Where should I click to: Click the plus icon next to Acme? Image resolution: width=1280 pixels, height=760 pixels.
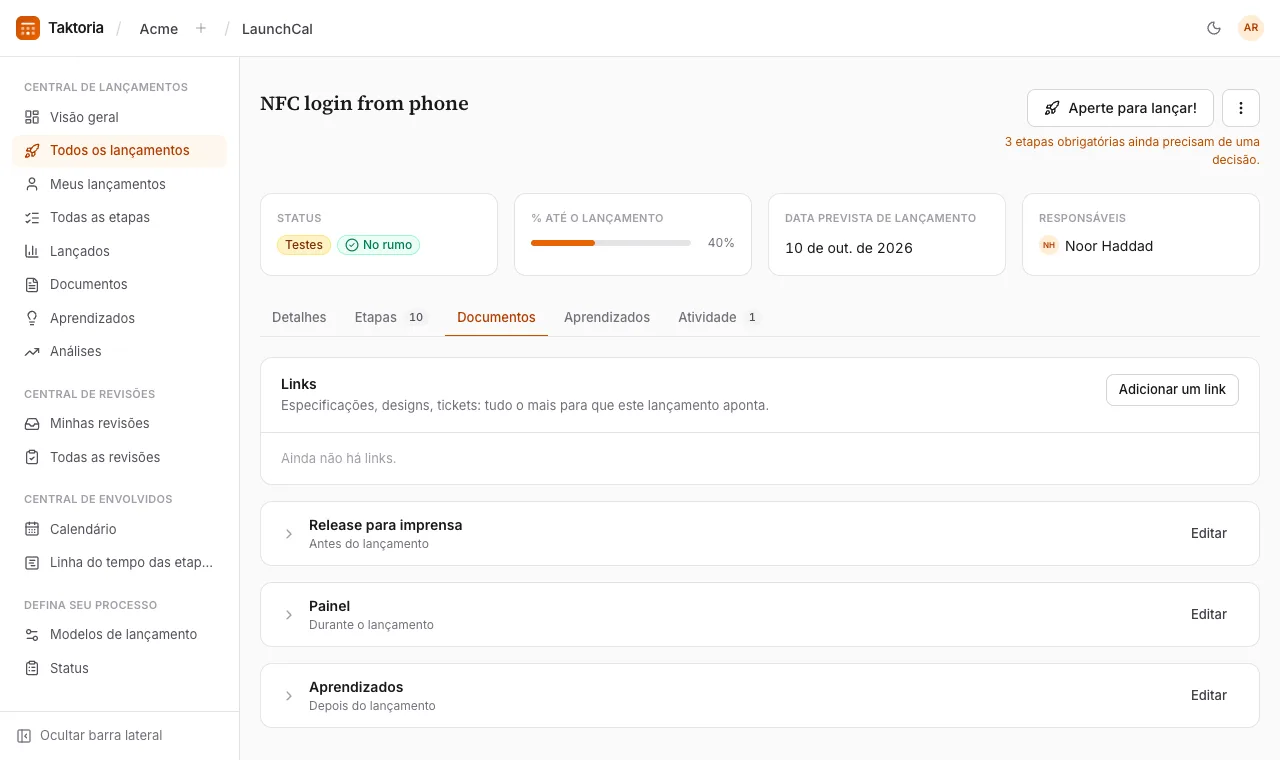201,28
